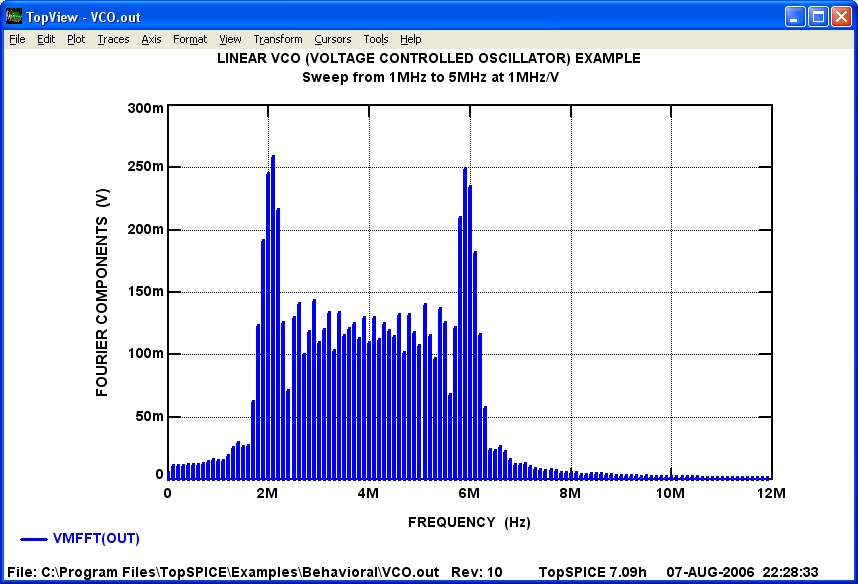Minimize the TopView window
Image resolution: width=858 pixels, height=584 pixels.
tap(795, 17)
